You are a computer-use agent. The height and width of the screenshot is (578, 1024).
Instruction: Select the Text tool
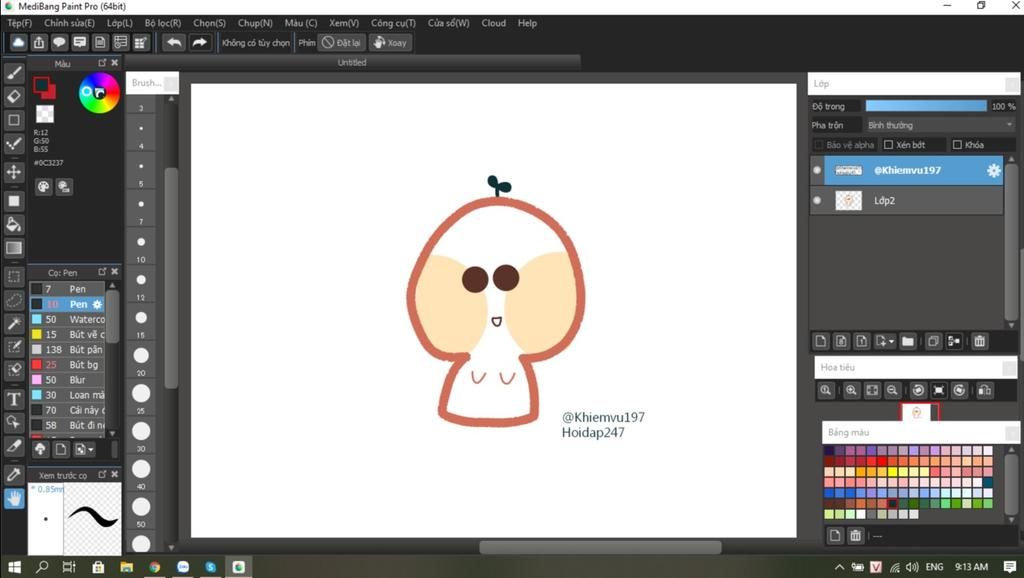(x=14, y=399)
